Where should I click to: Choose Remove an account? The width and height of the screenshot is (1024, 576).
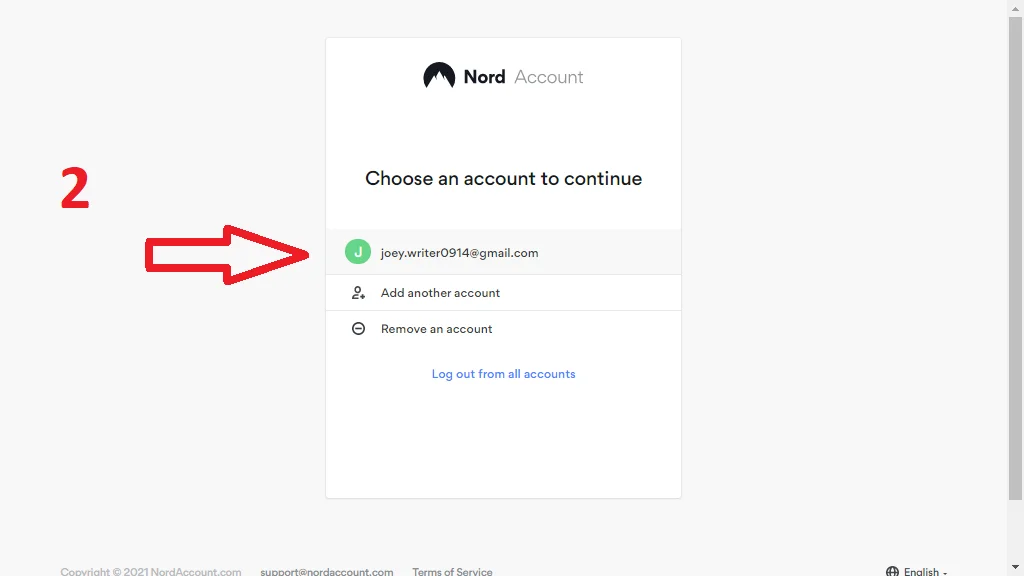point(436,329)
